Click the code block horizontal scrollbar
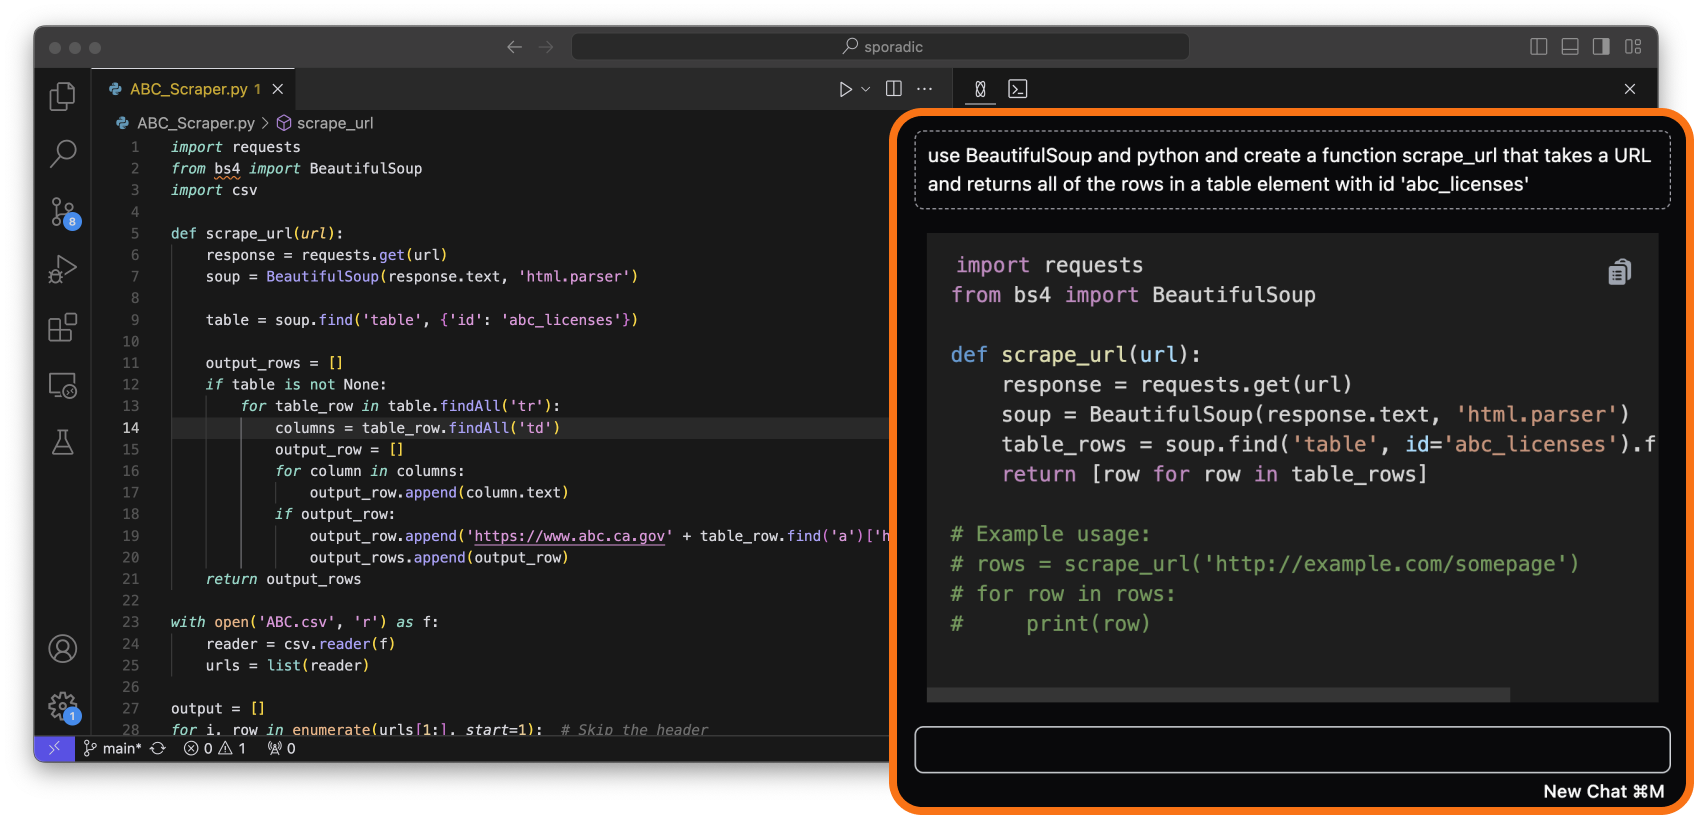Image resolution: width=1694 pixels, height=815 pixels. coord(1217,694)
